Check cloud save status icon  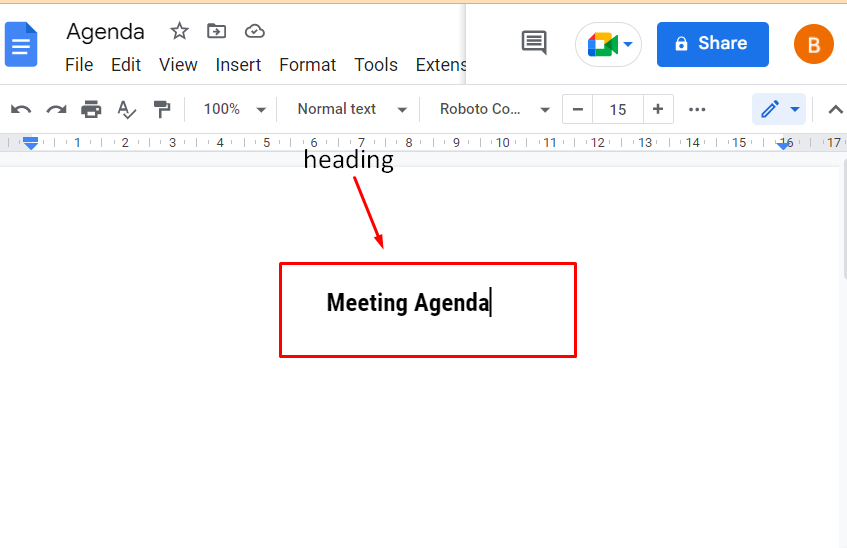click(255, 31)
